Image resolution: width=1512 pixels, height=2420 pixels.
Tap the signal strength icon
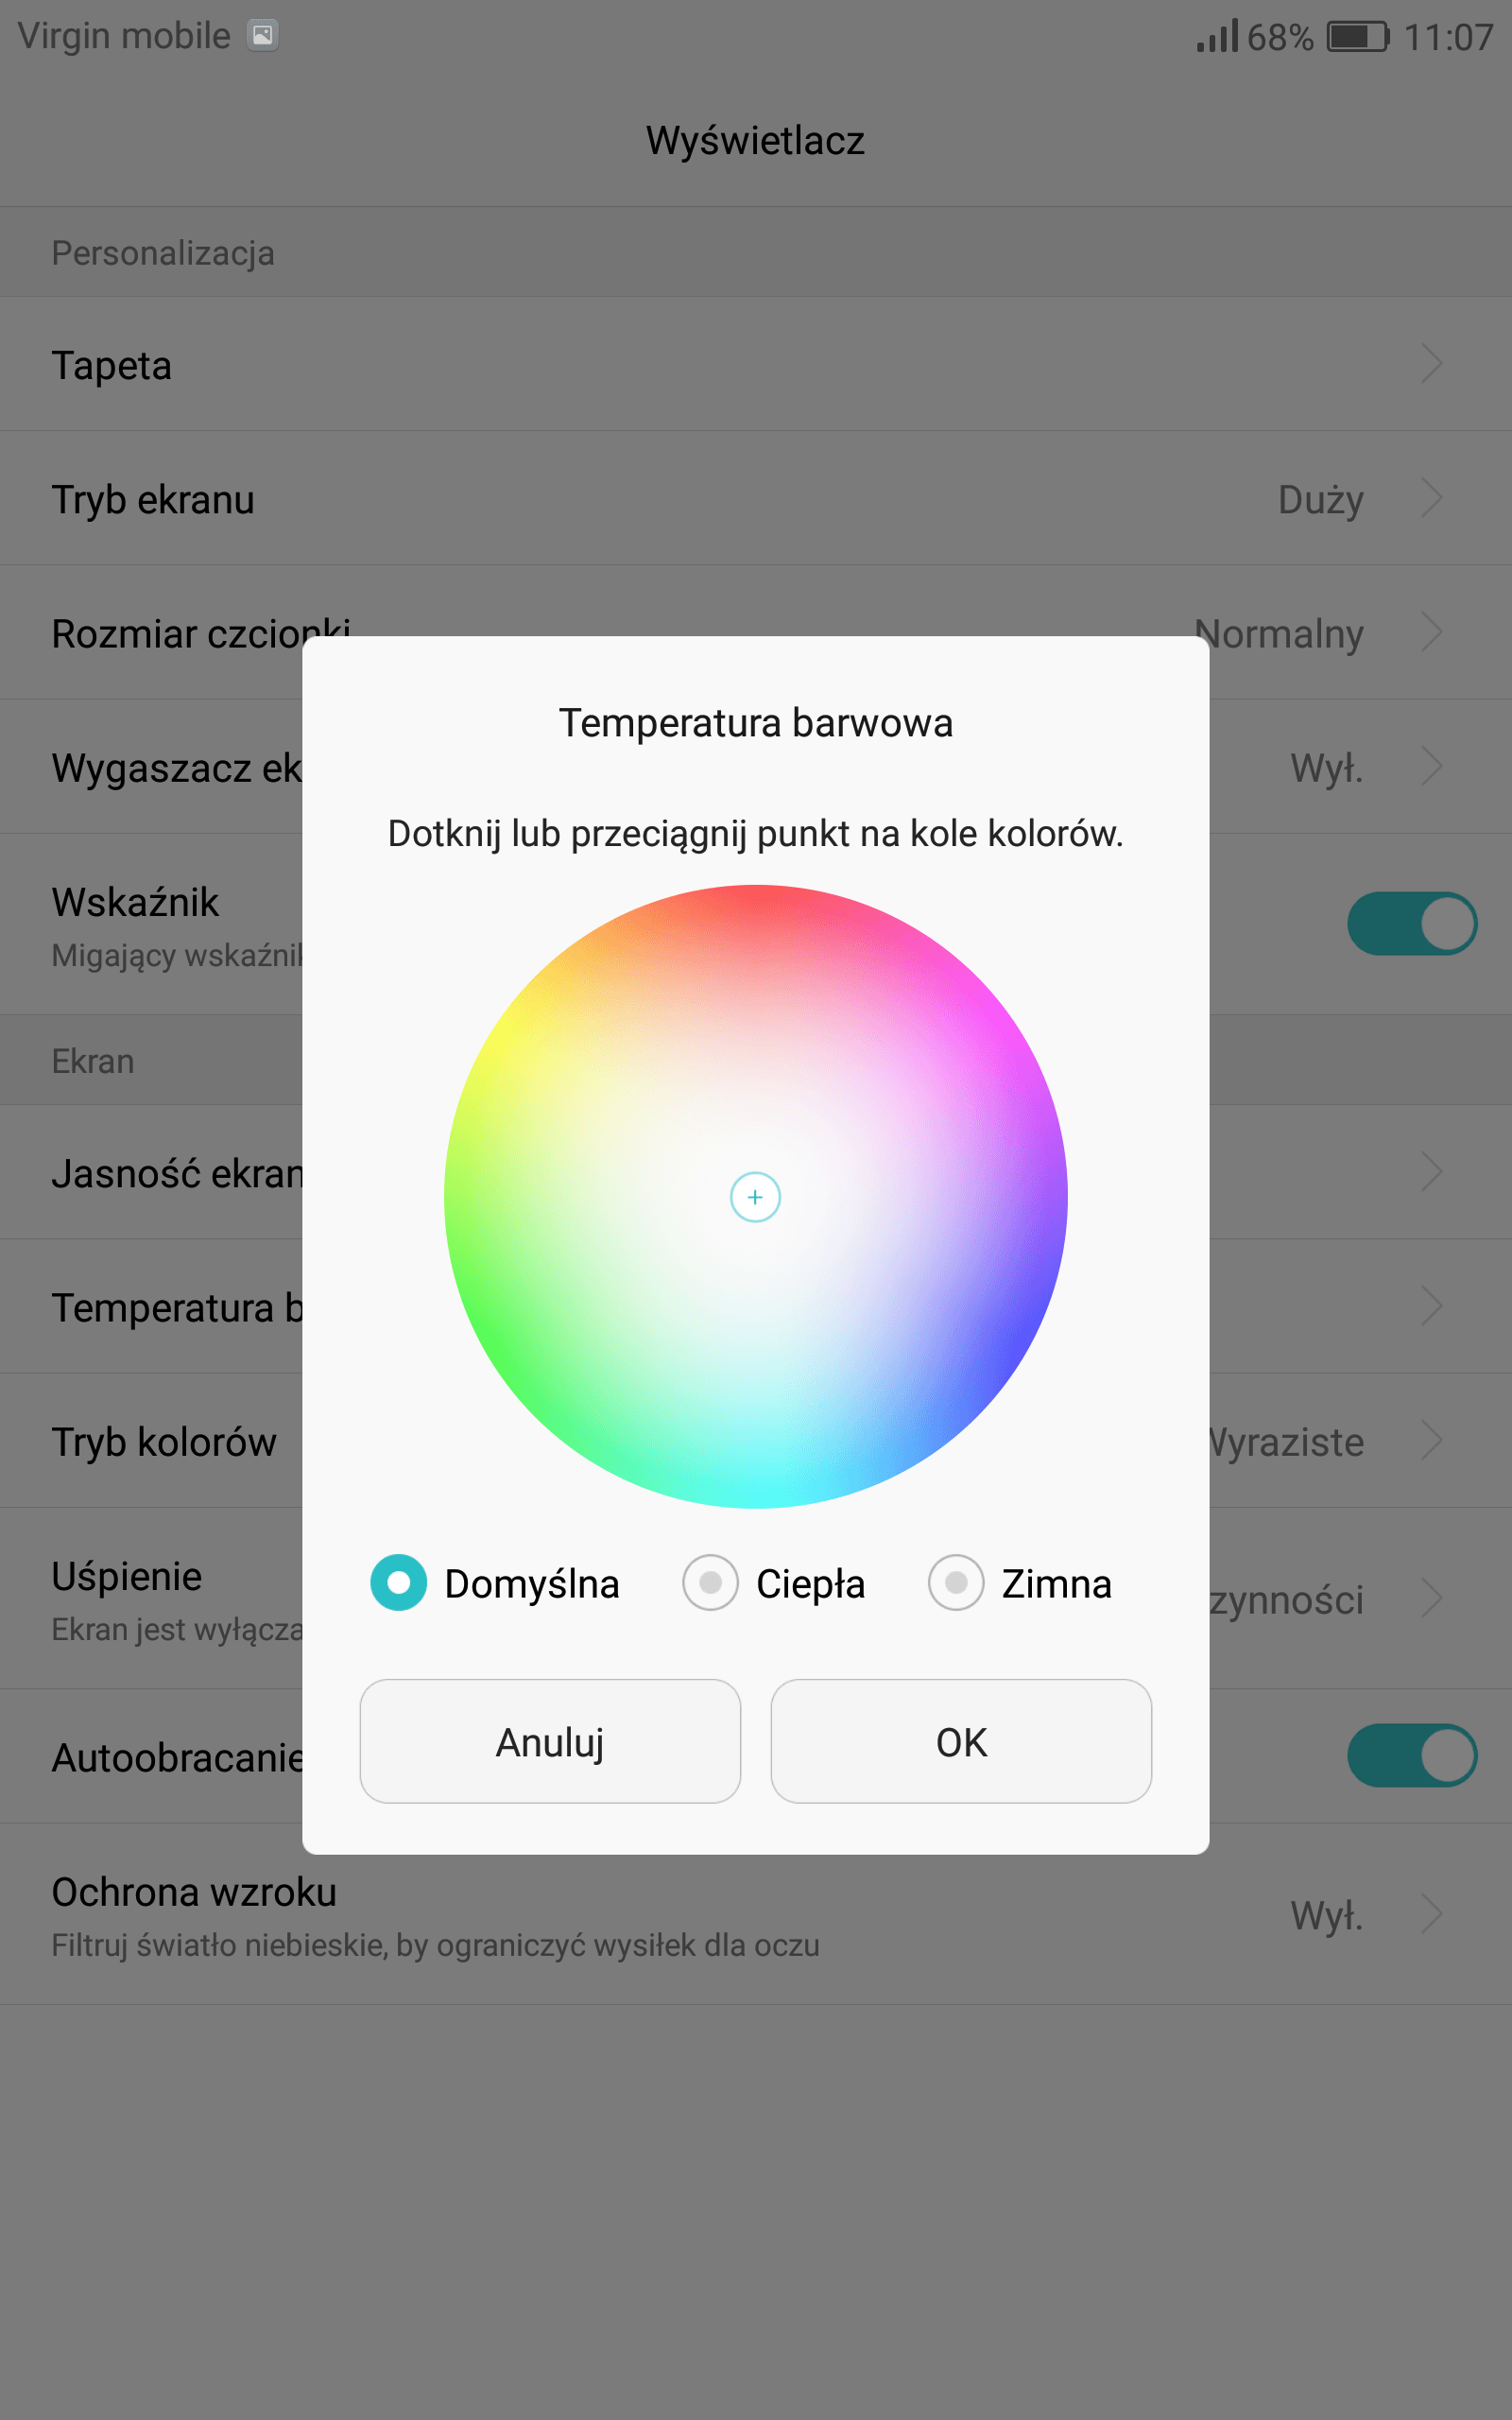pyautogui.click(x=1217, y=36)
